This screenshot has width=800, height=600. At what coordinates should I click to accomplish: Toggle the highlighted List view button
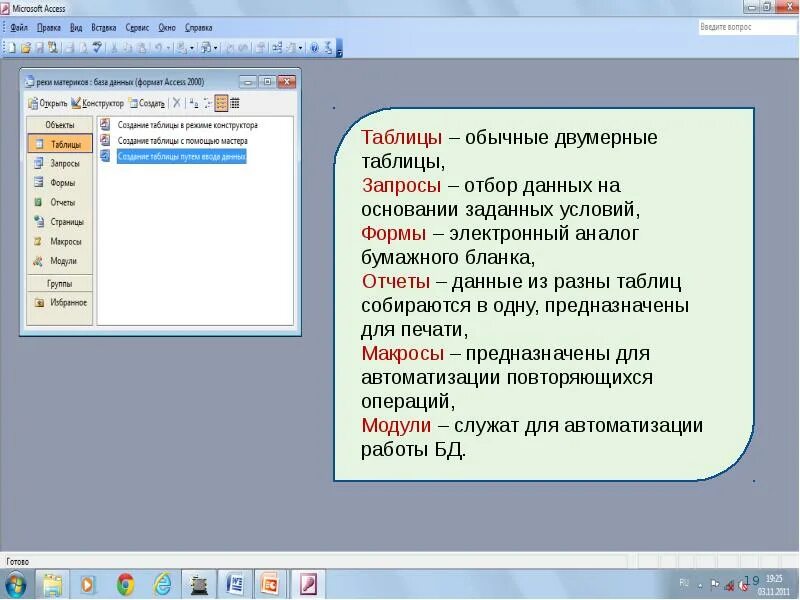[221, 103]
